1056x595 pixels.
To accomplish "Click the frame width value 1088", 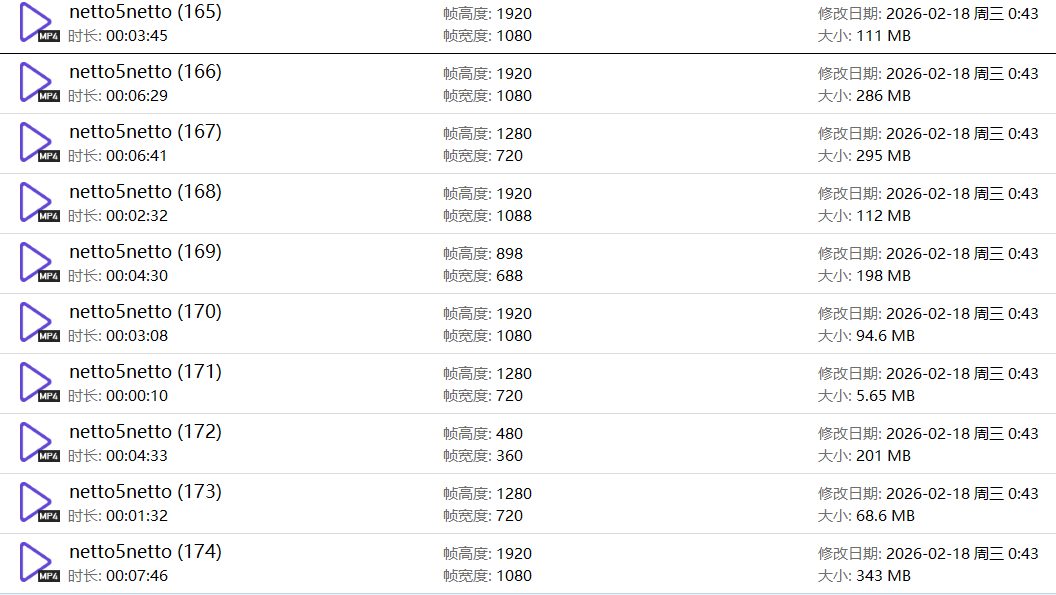I will click(x=514, y=216).
